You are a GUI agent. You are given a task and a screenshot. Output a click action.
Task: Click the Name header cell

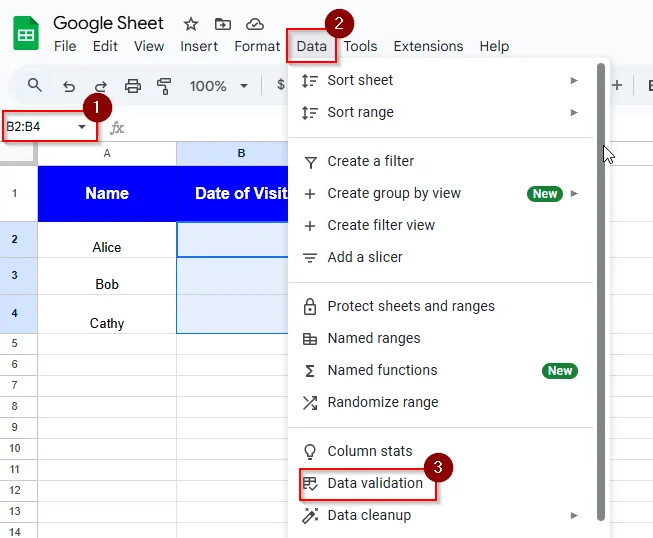pyautogui.click(x=107, y=194)
